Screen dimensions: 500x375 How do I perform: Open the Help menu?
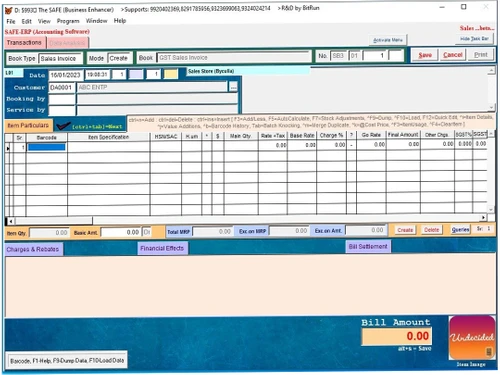(120, 21)
